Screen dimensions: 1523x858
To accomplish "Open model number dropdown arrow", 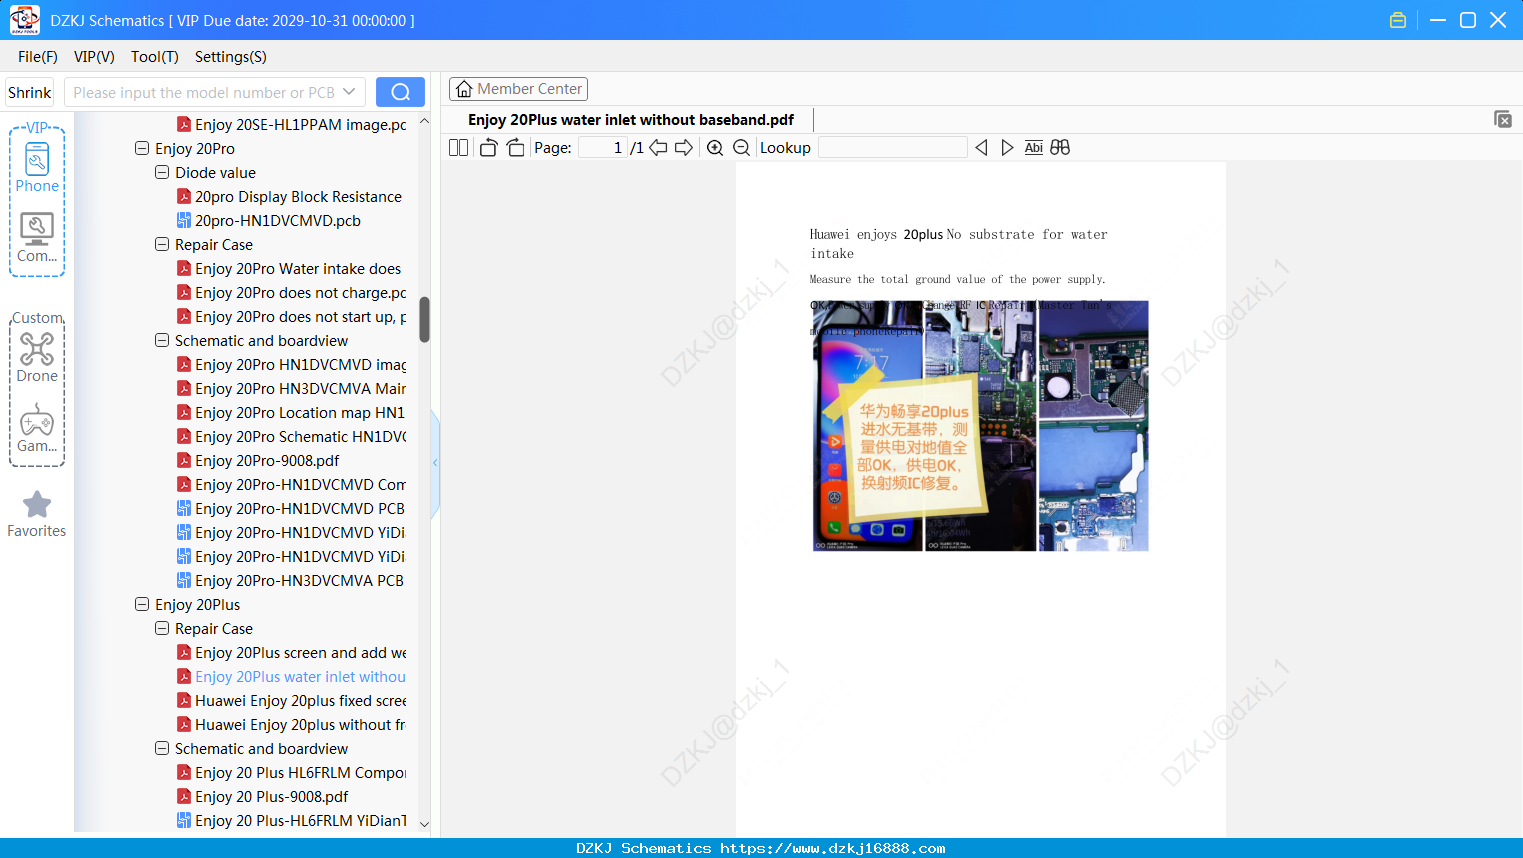I will (349, 92).
